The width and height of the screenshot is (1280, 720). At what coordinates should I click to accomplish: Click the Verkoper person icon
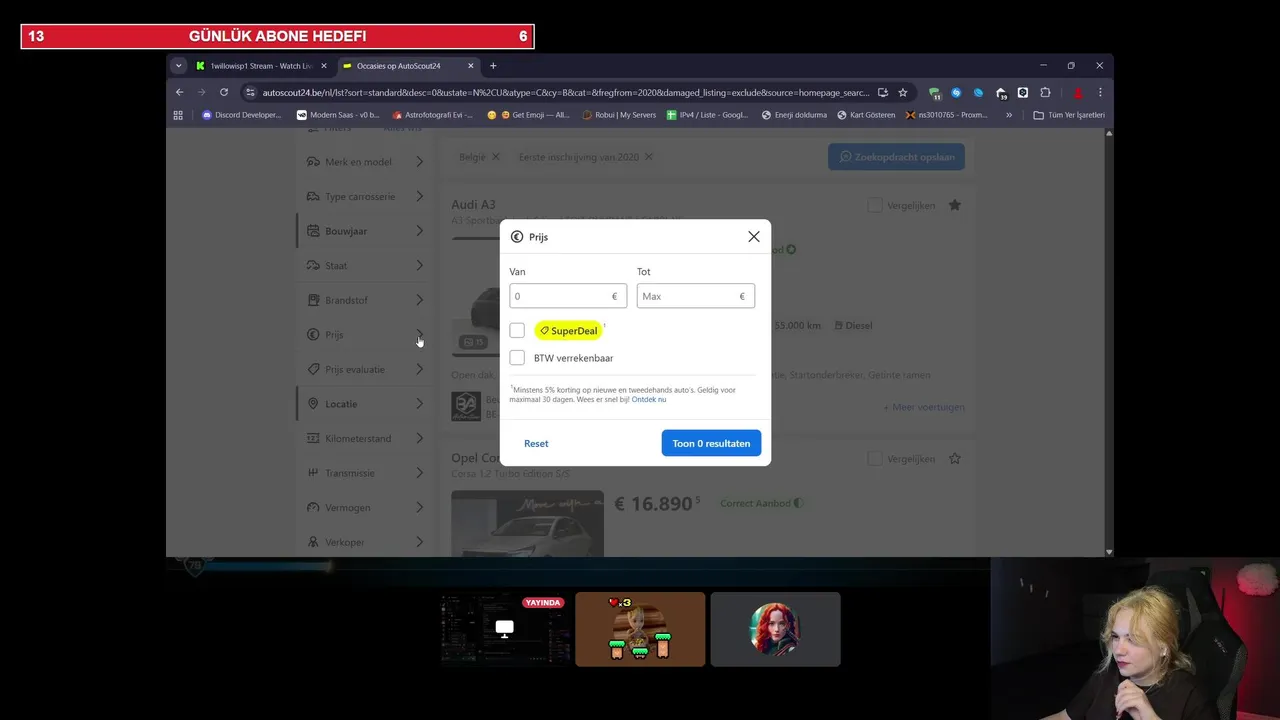pos(313,542)
